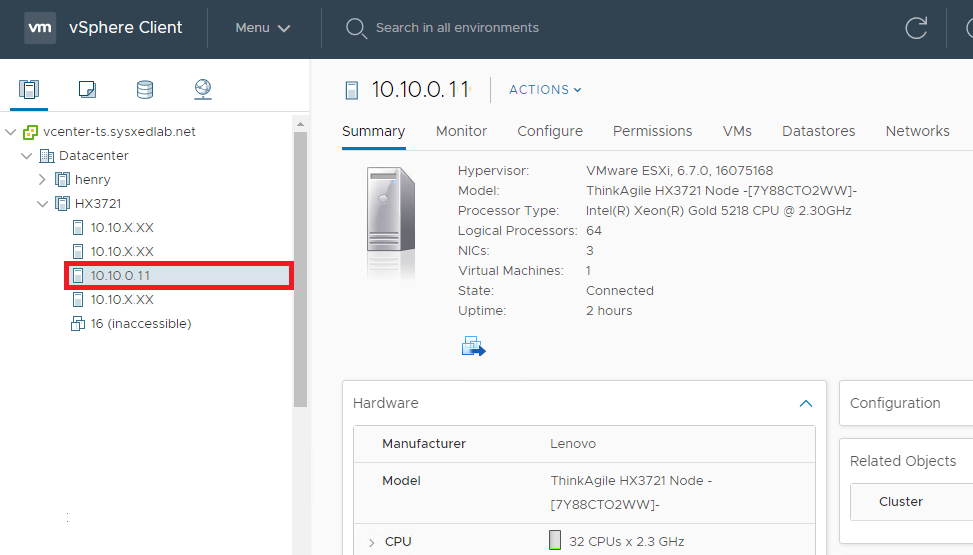
Task: Expand the CPU row
Action: pyautogui.click(x=372, y=542)
